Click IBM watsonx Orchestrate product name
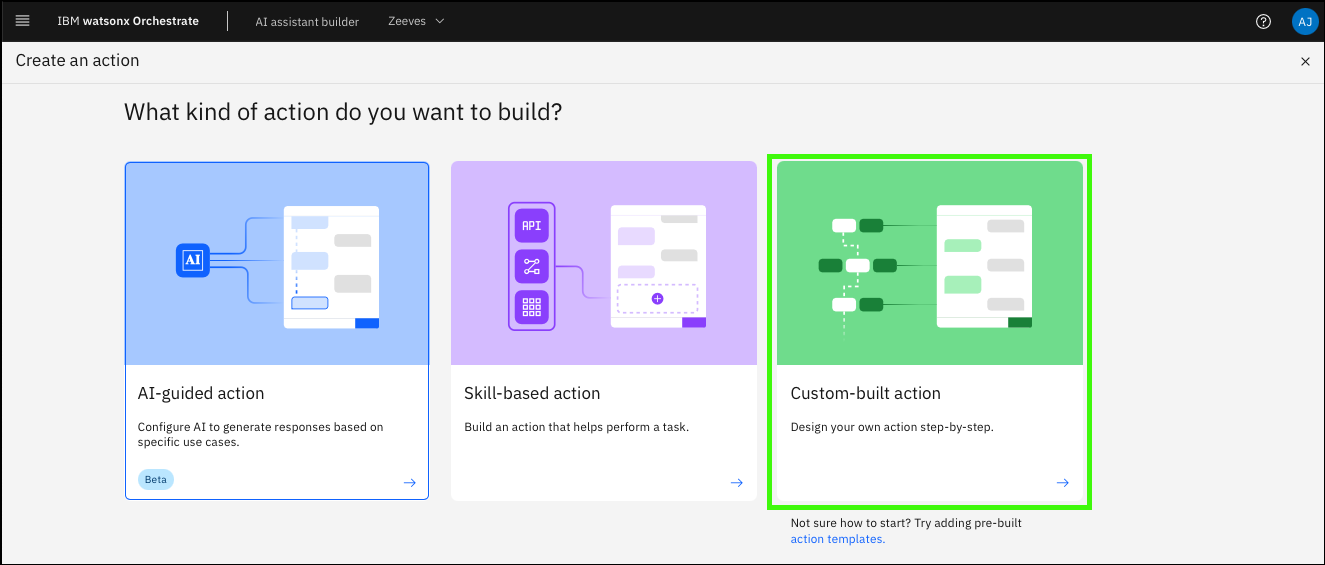Viewport: 1325px width, 565px height. [127, 21]
